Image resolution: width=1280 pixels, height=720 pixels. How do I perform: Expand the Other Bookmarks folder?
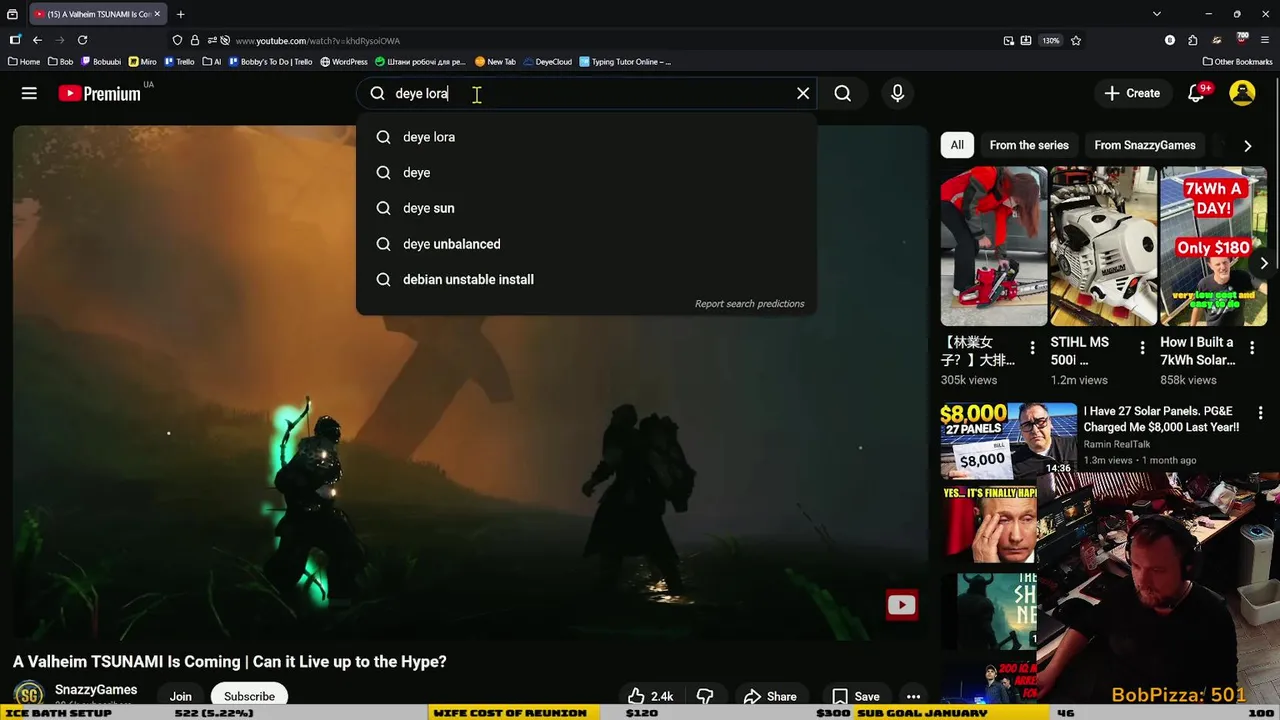tap(1237, 62)
